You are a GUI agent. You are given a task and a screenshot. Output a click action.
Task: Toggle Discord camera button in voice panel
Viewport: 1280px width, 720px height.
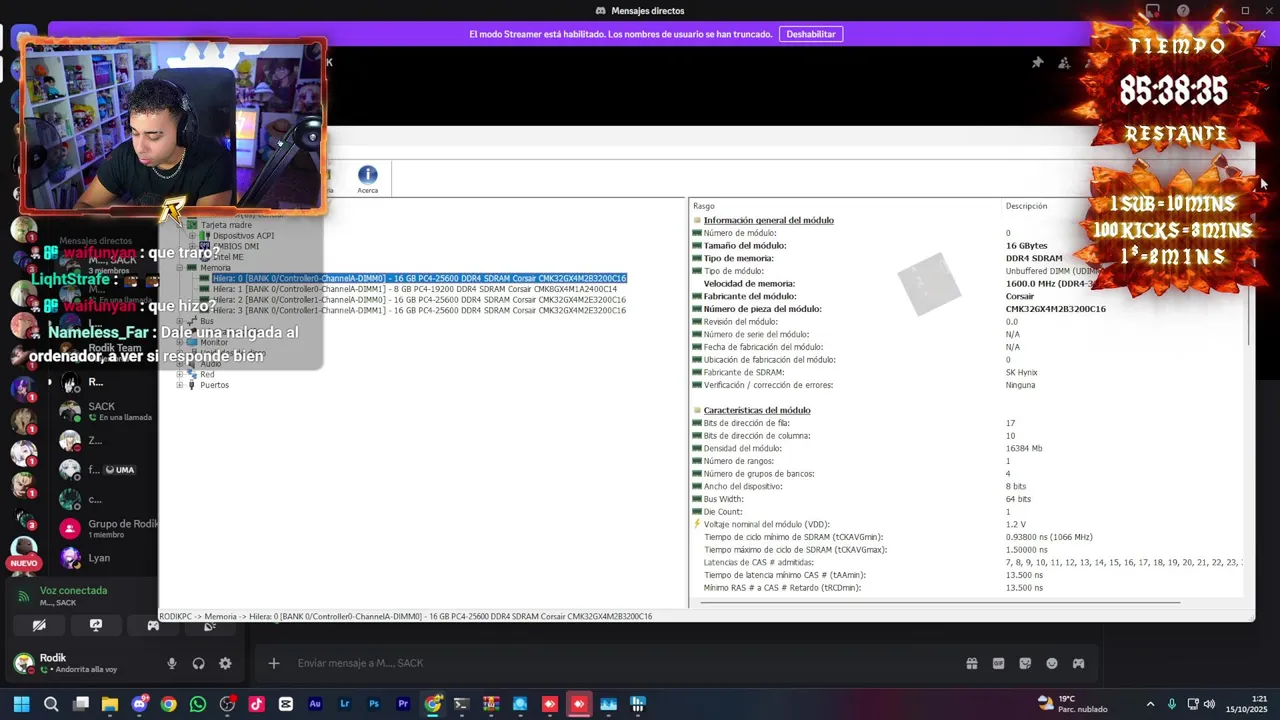[39, 625]
